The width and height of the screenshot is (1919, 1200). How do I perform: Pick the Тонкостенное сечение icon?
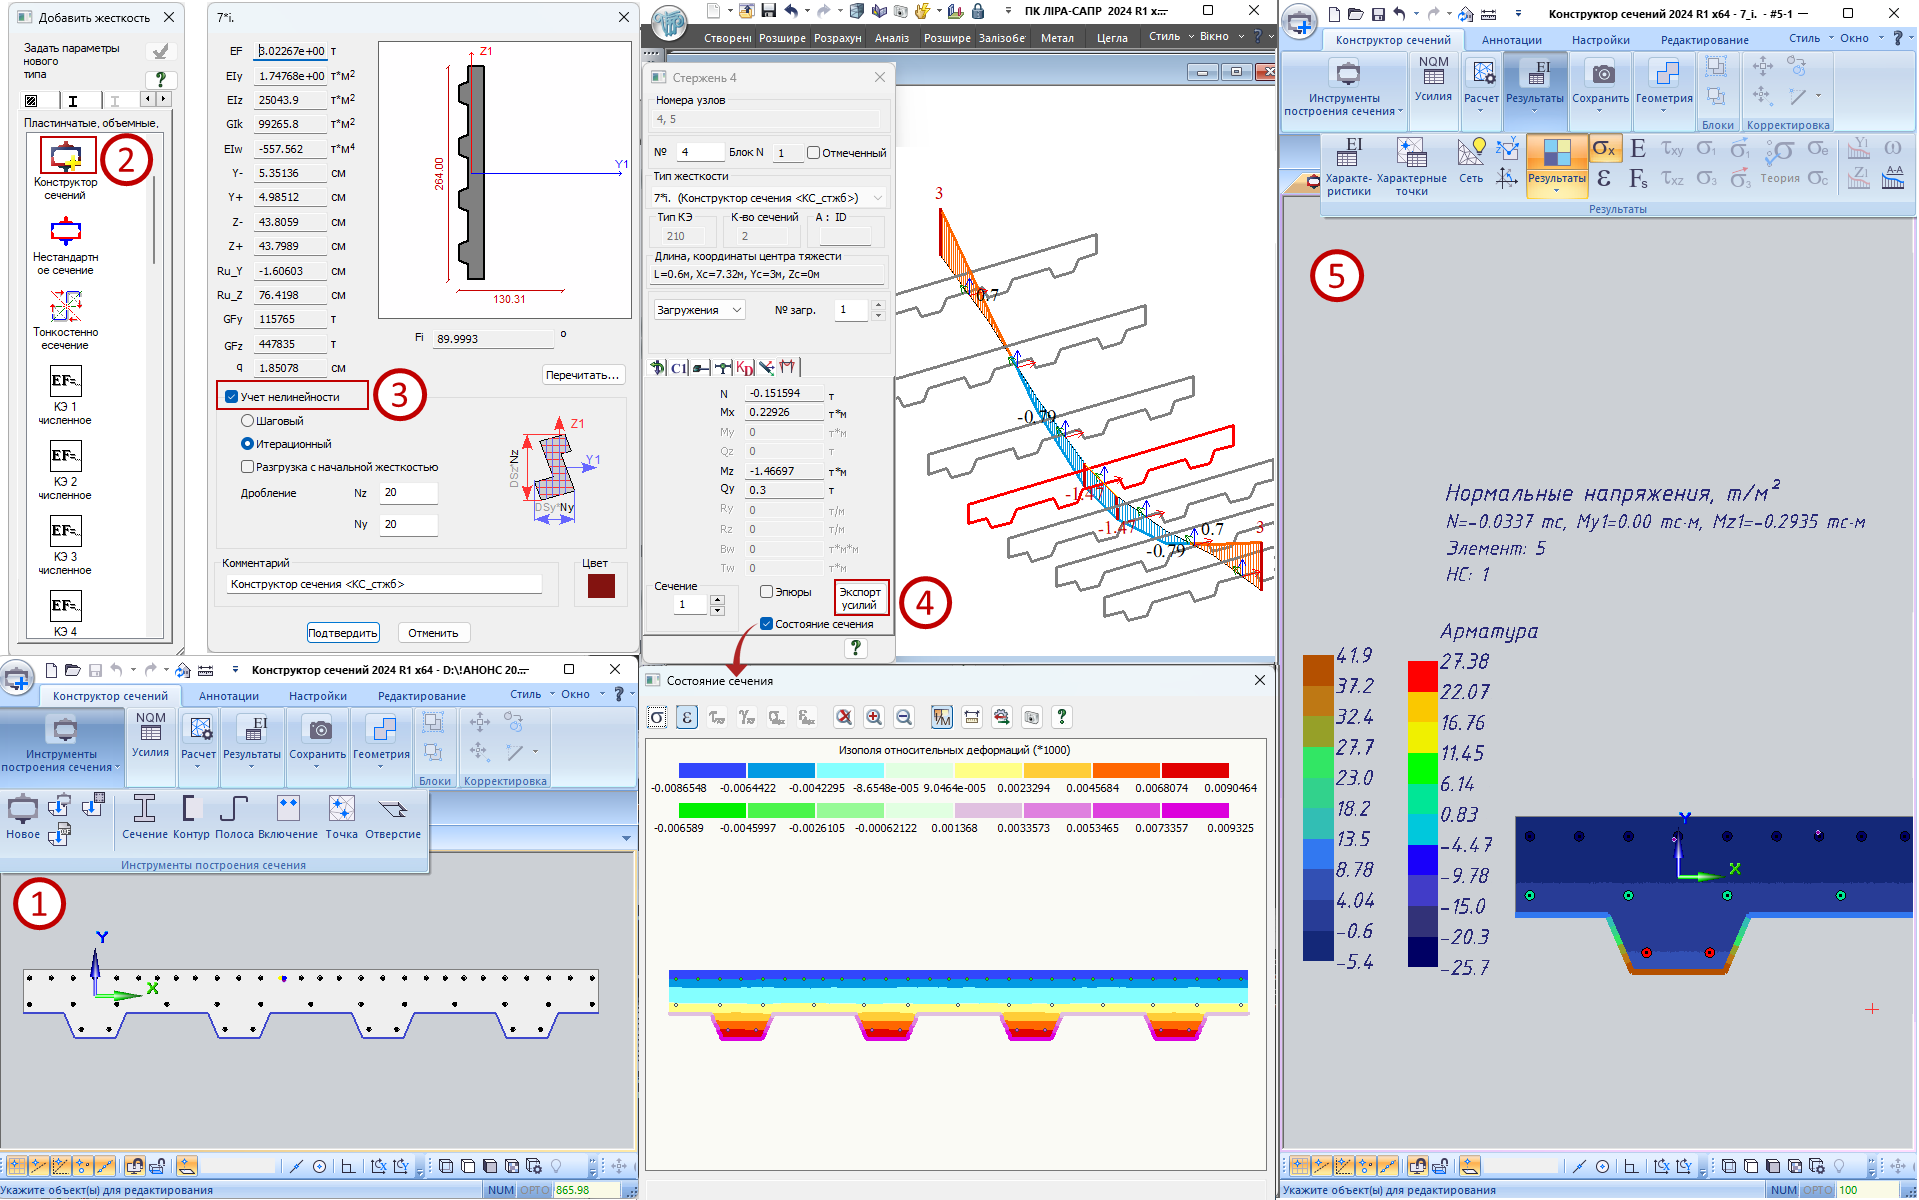[x=66, y=306]
